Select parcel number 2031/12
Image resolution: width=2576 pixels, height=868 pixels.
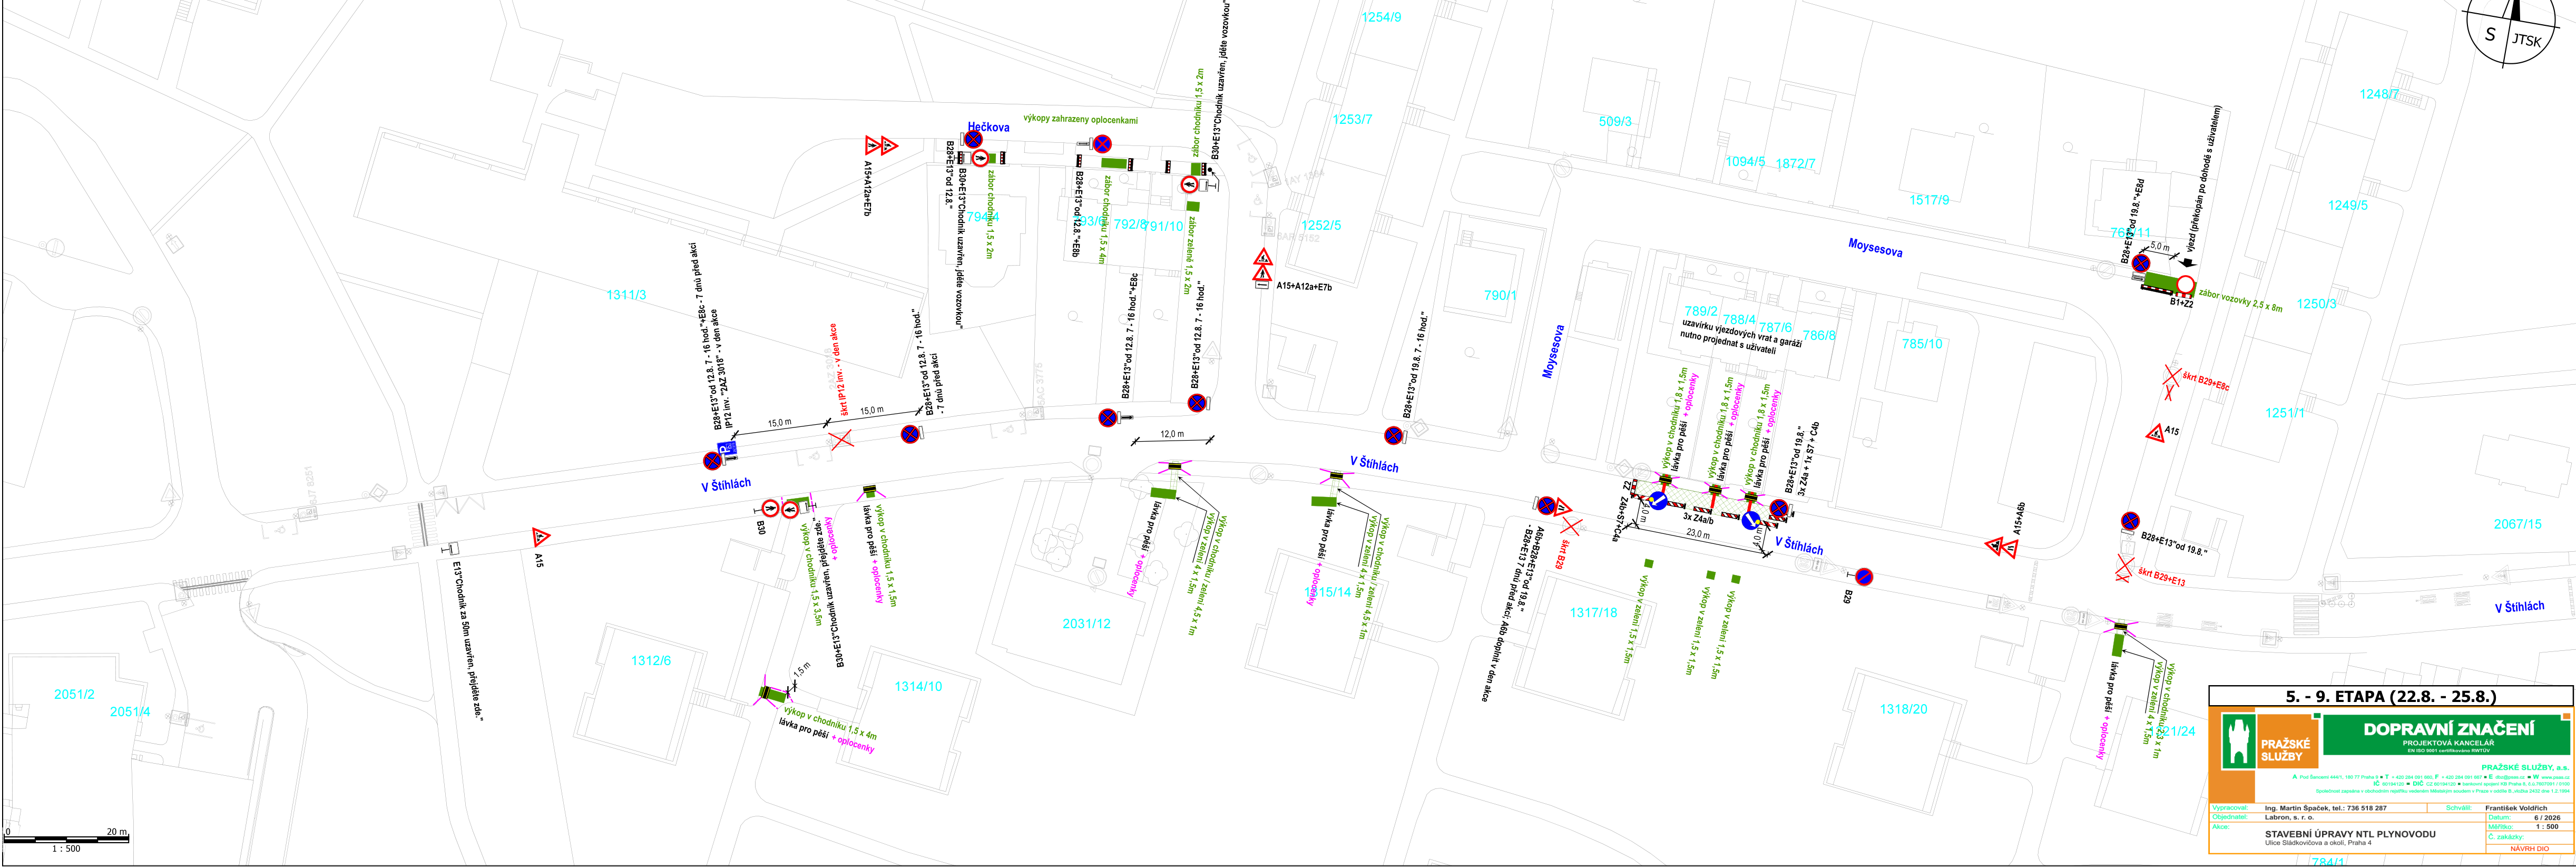click(1086, 623)
